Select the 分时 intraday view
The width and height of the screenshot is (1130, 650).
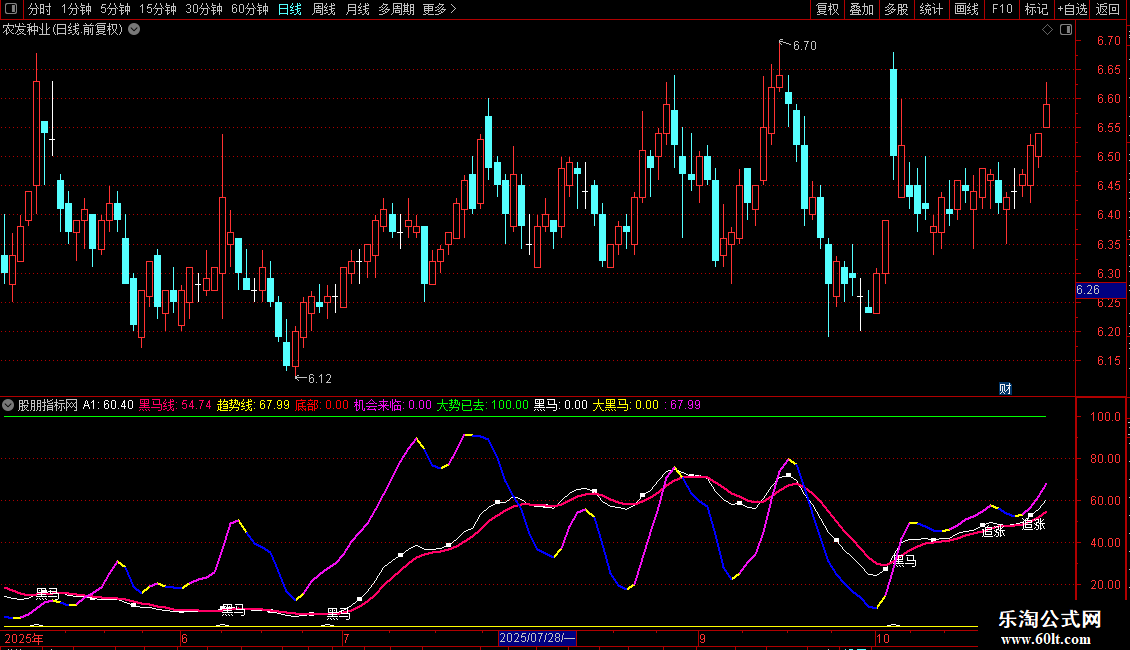tap(39, 10)
